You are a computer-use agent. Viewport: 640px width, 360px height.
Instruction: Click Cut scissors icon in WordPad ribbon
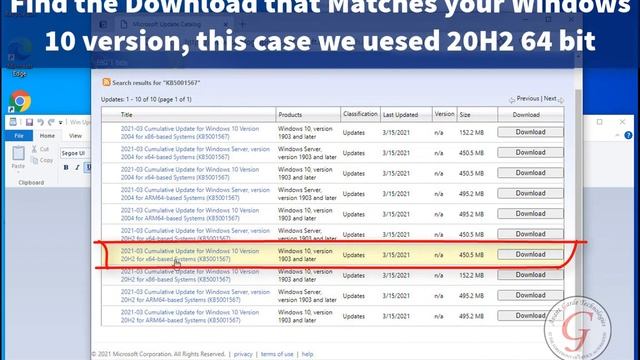[35, 149]
